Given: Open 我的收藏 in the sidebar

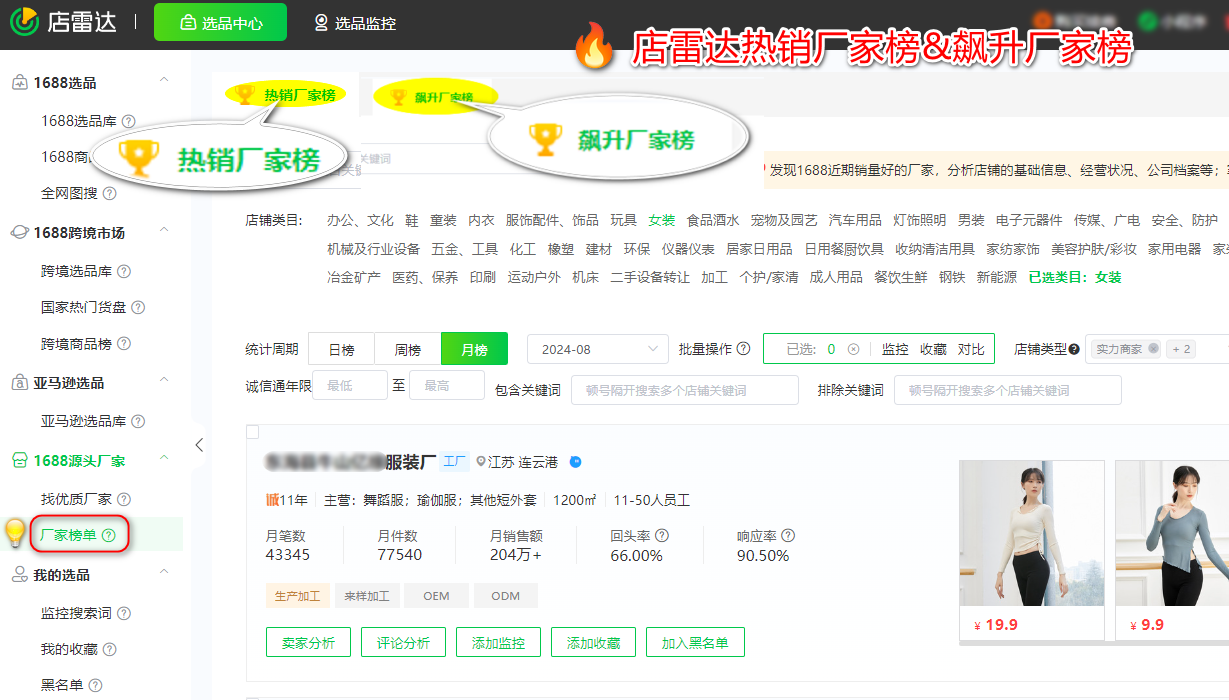Looking at the screenshot, I should (x=70, y=649).
